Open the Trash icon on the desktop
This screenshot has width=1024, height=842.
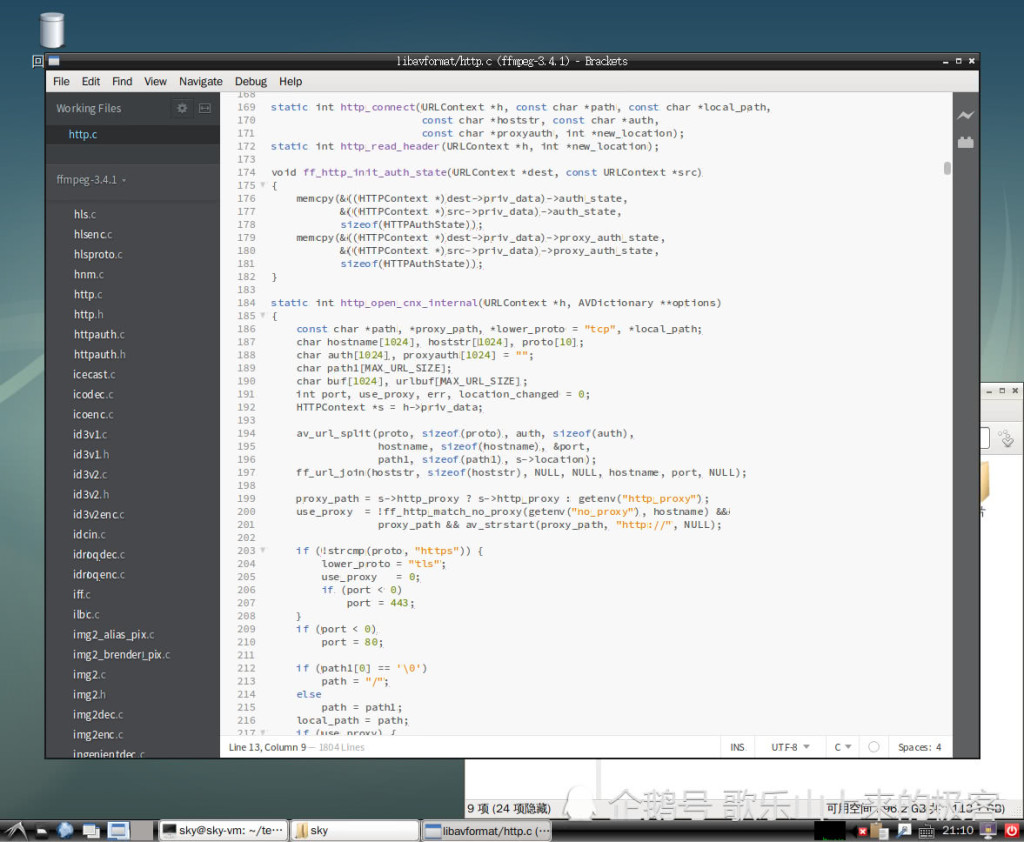tap(52, 30)
